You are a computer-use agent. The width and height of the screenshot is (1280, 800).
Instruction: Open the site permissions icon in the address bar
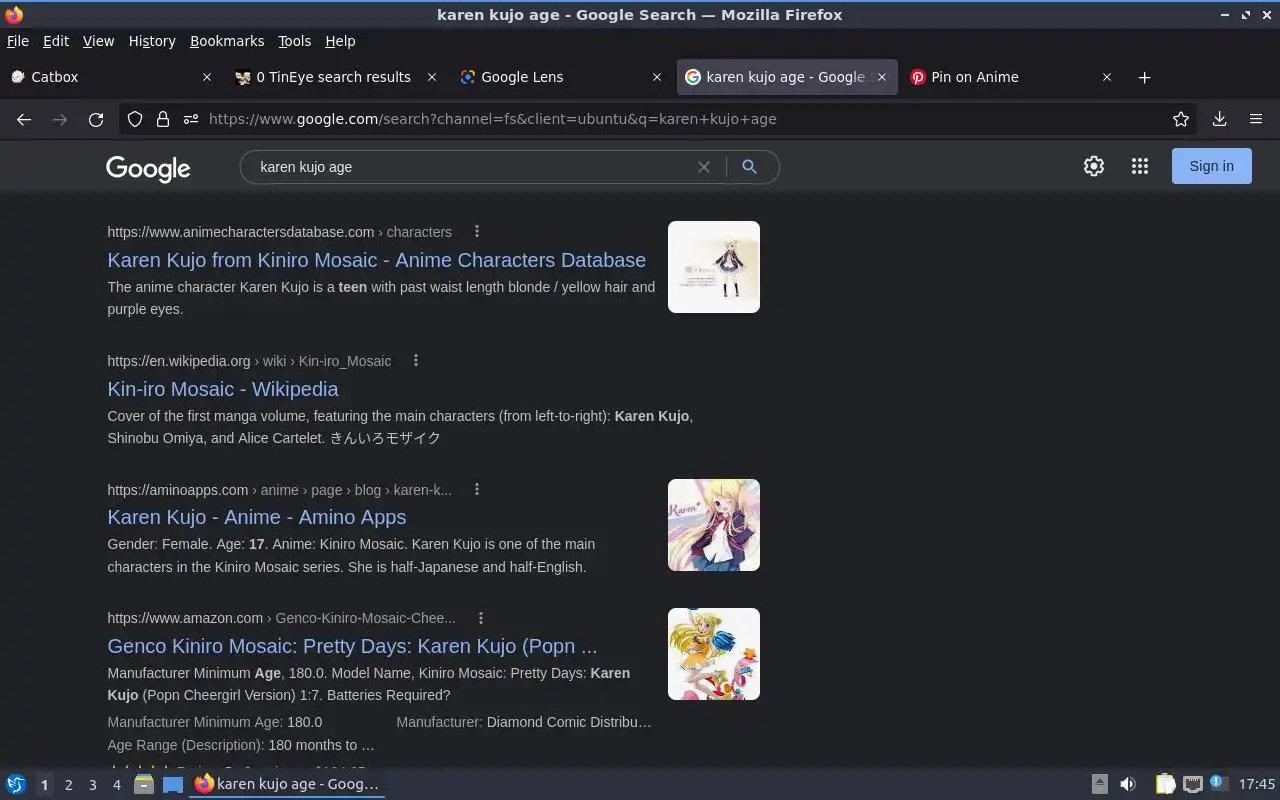(x=191, y=119)
